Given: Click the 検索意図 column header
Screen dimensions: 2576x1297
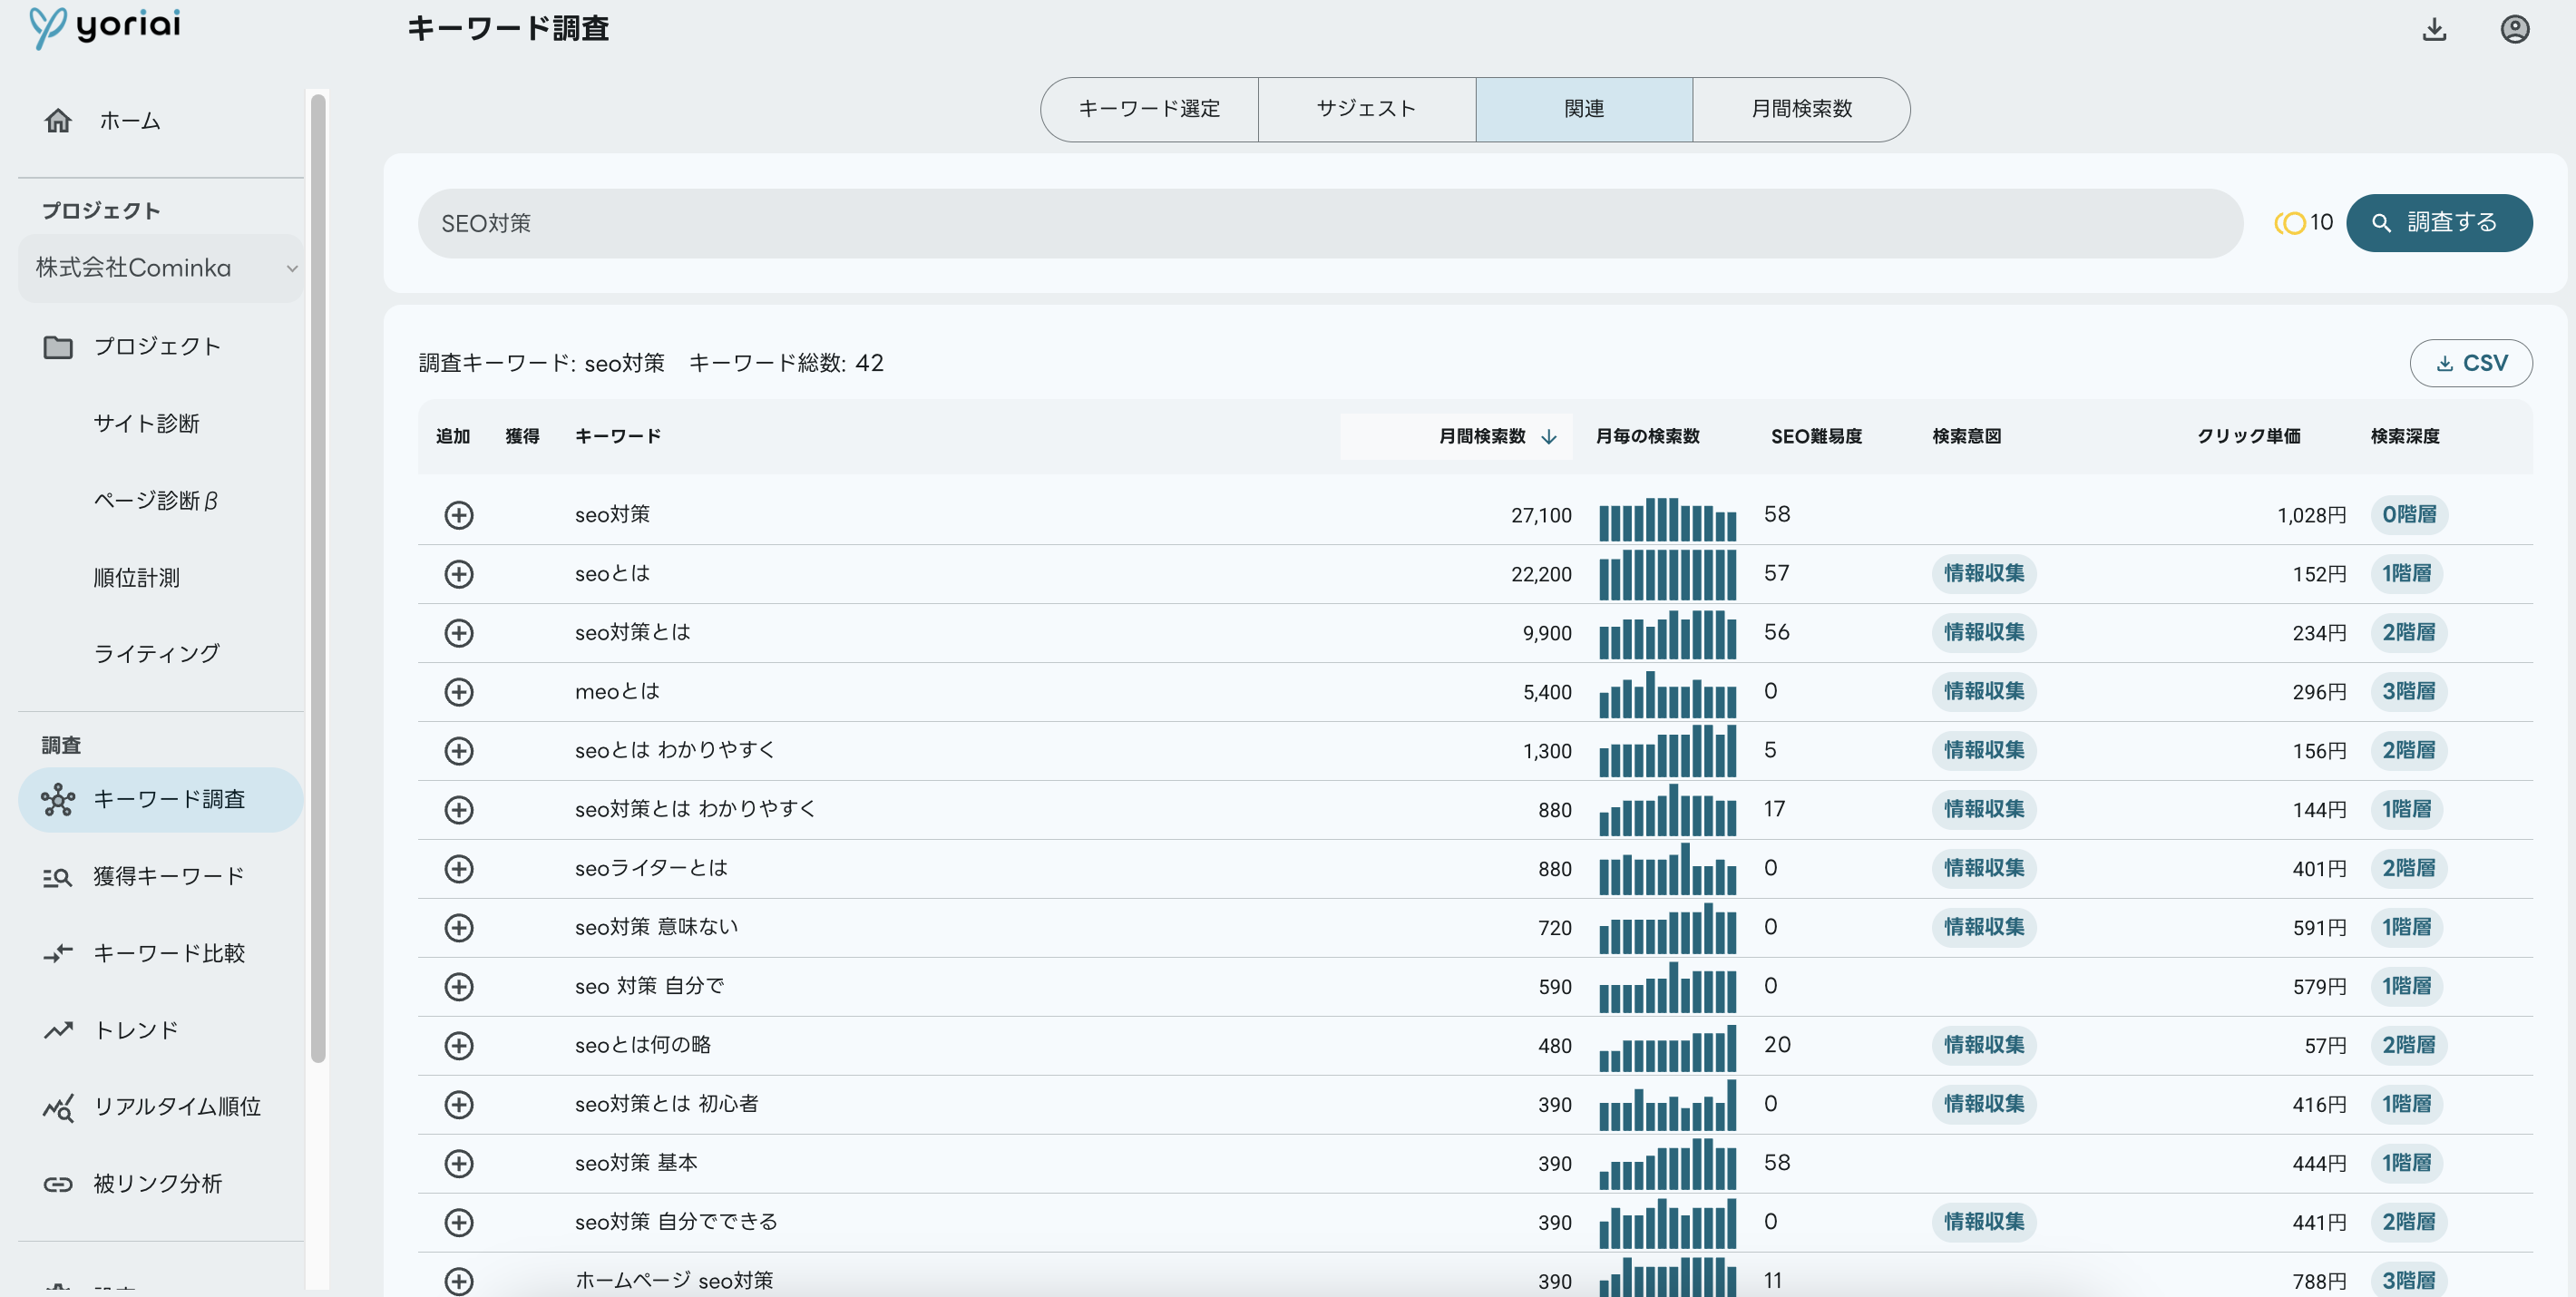Looking at the screenshot, I should pyautogui.click(x=1966, y=436).
